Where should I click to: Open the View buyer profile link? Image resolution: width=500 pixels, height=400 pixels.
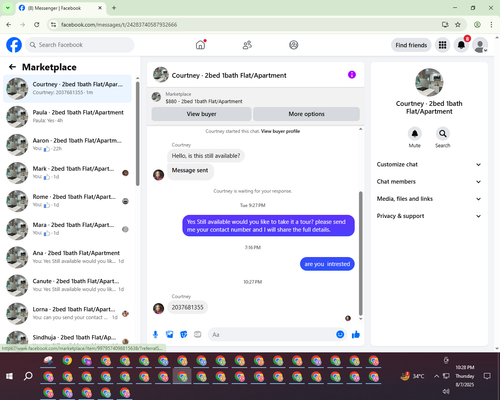(x=280, y=131)
